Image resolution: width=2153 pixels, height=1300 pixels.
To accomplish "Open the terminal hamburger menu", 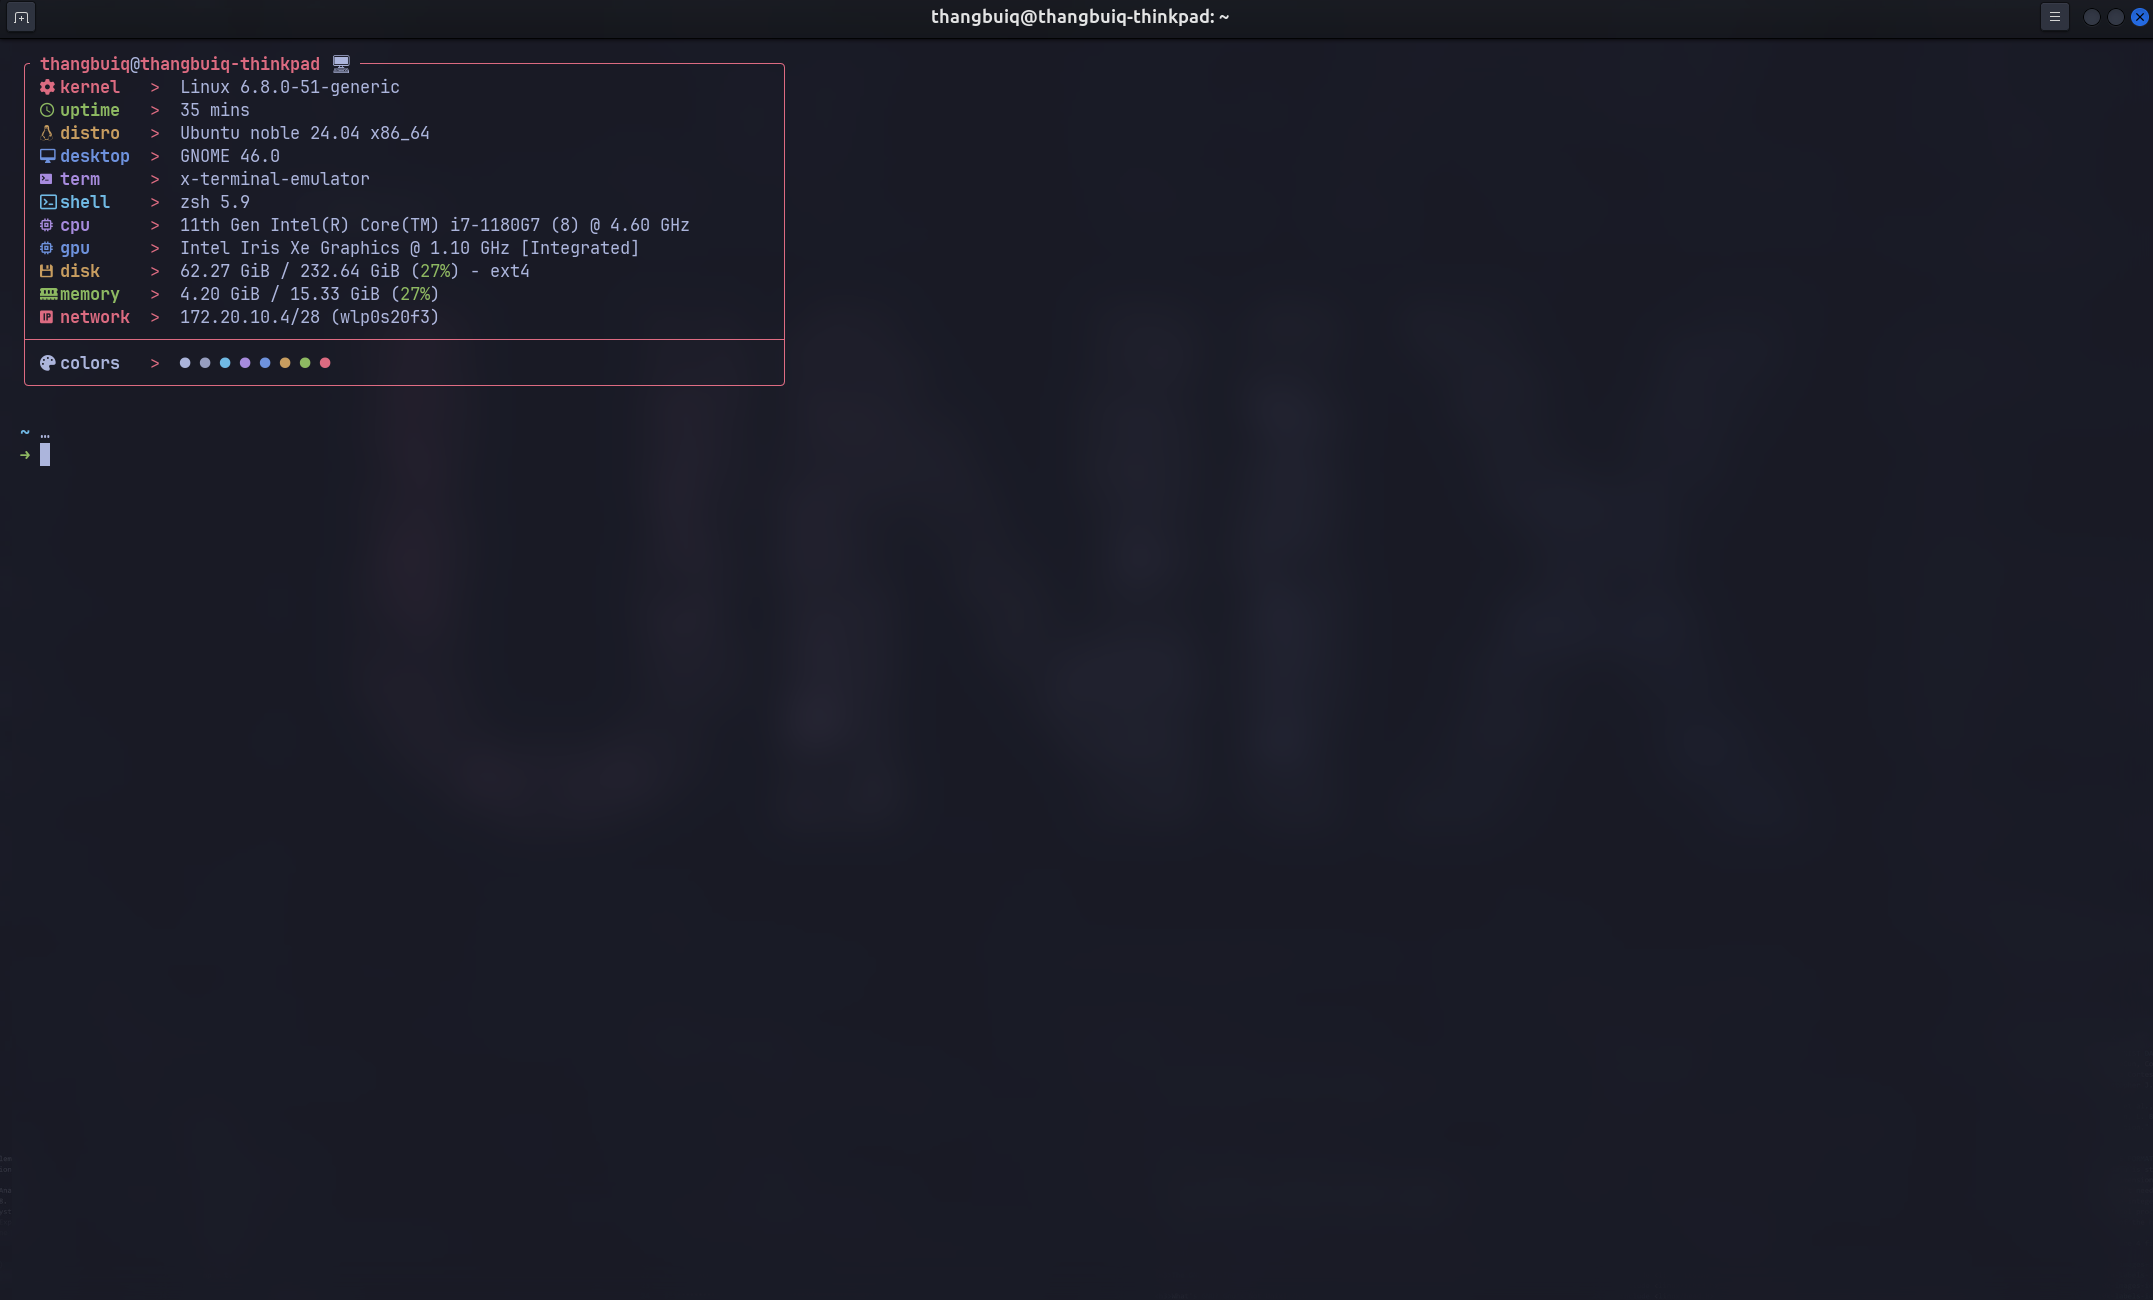I will tap(2054, 17).
